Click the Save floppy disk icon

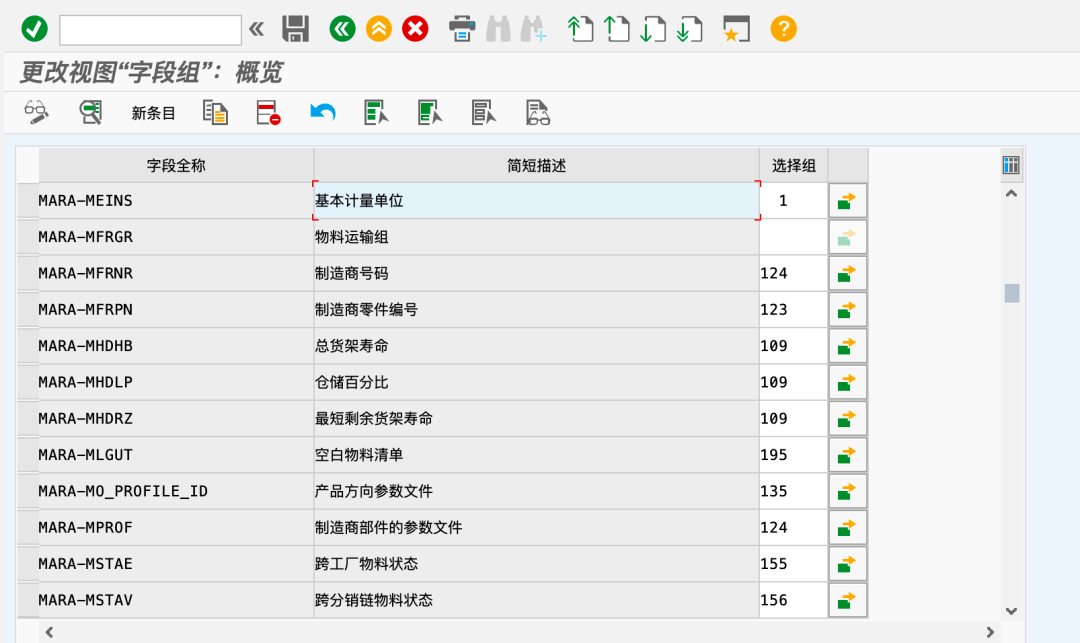[295, 29]
